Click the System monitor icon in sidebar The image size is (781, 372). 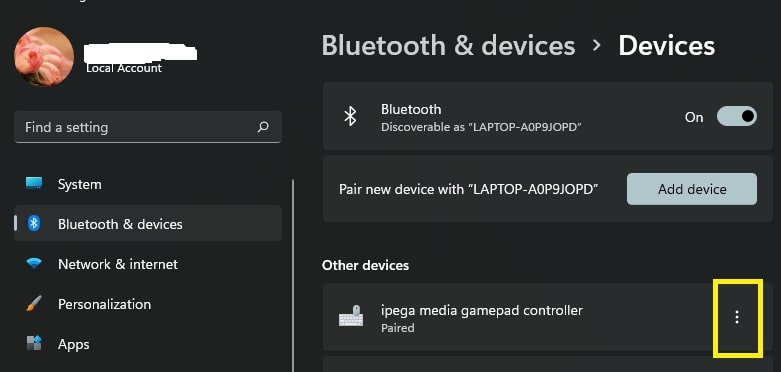(x=34, y=184)
